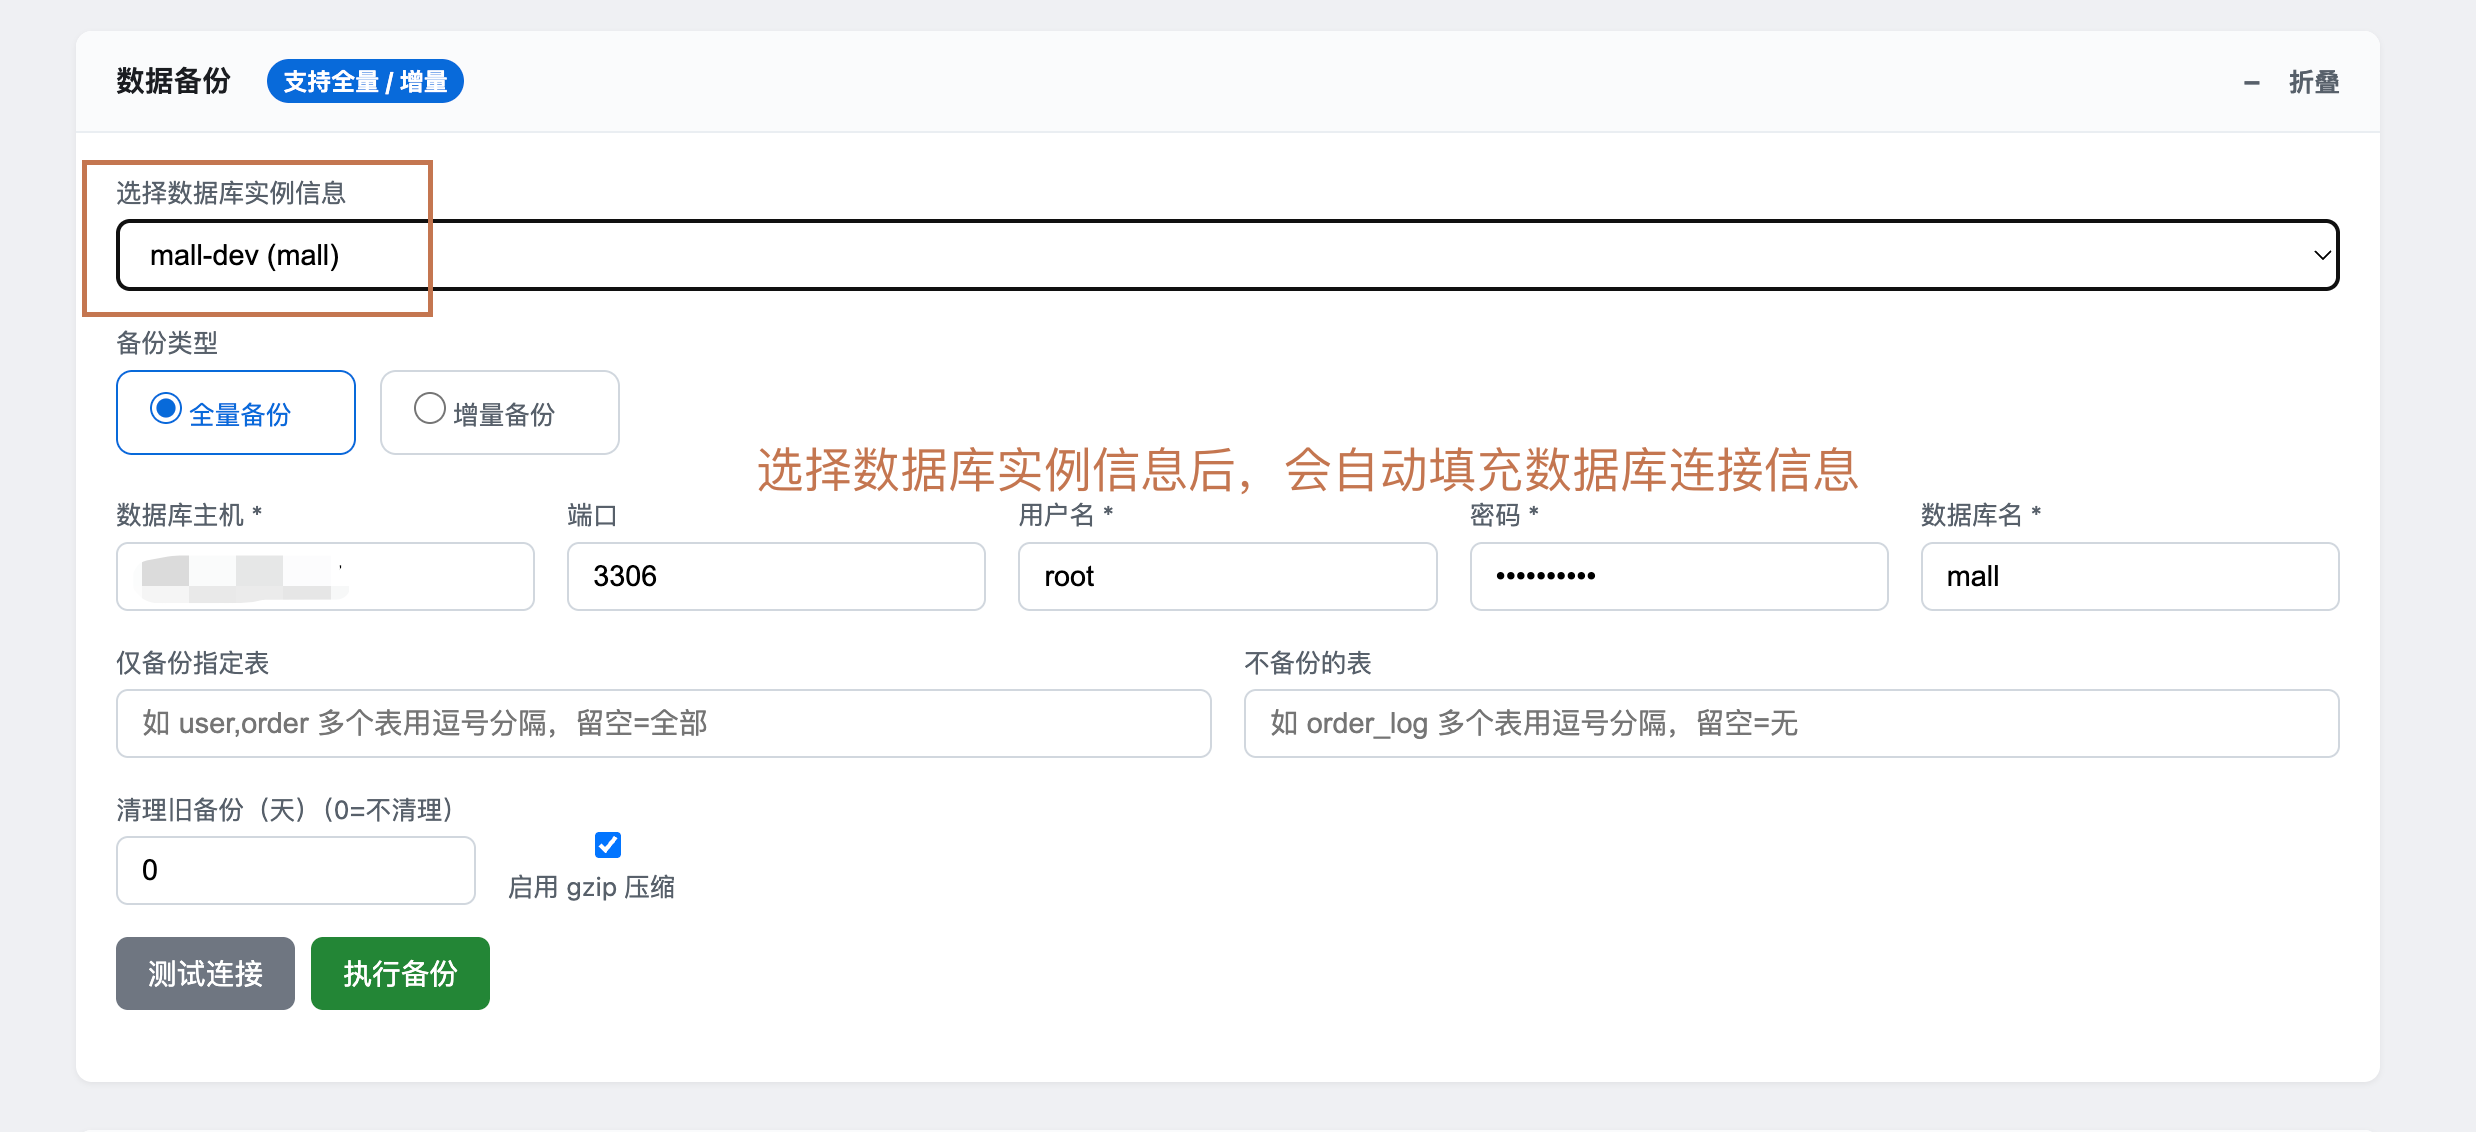This screenshot has height=1132, width=2476.
Task: Click into the 密码 password field
Action: tap(1678, 576)
